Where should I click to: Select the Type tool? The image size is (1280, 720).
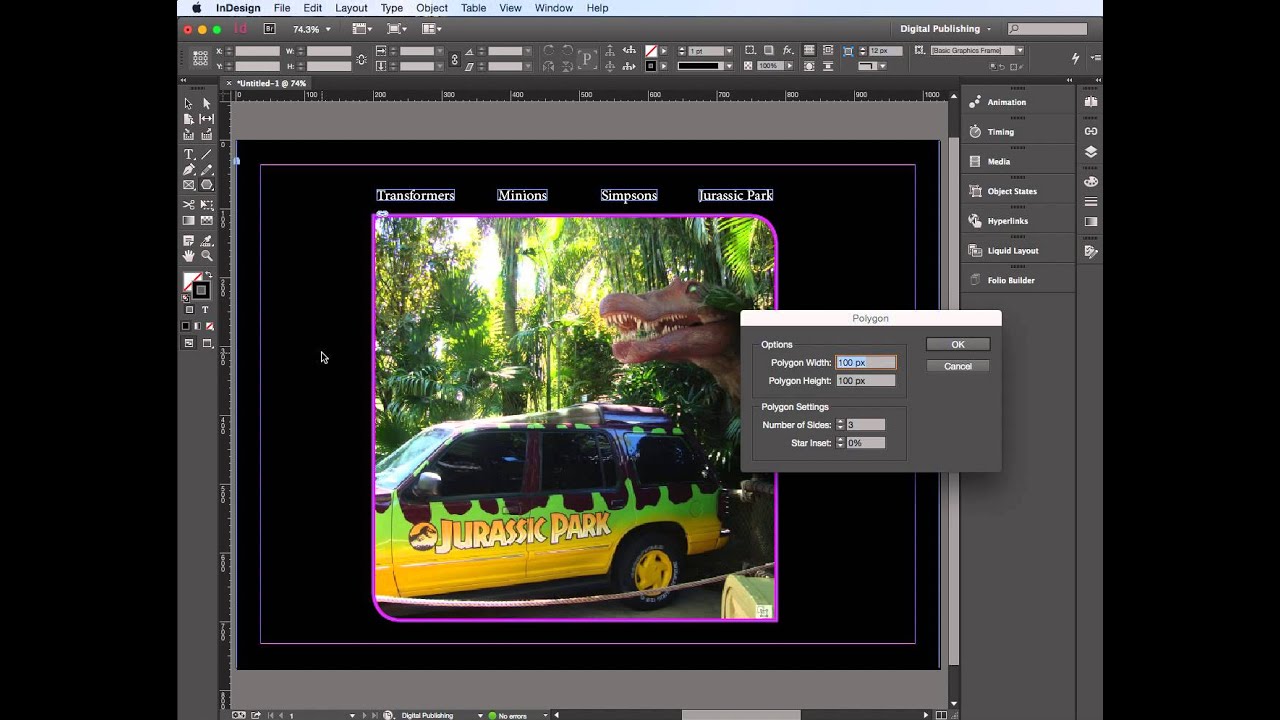coord(188,154)
